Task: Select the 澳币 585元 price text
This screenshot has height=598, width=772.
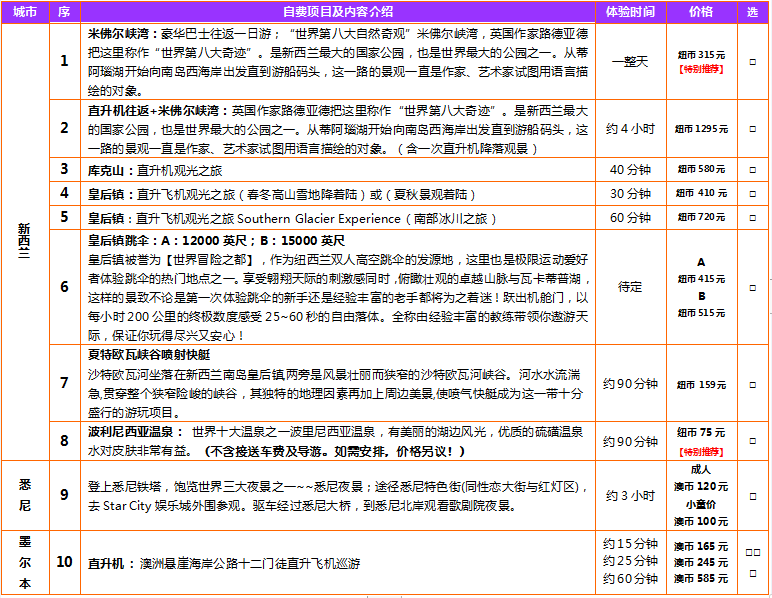Action: [x=700, y=579]
